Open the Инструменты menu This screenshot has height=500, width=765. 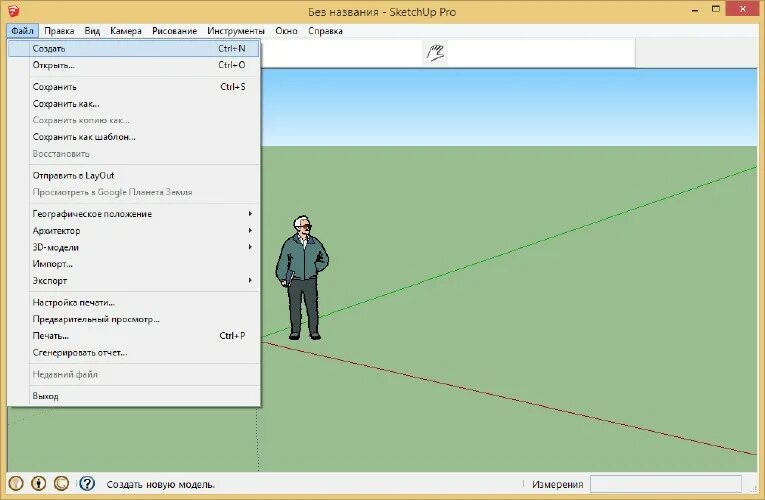(236, 31)
